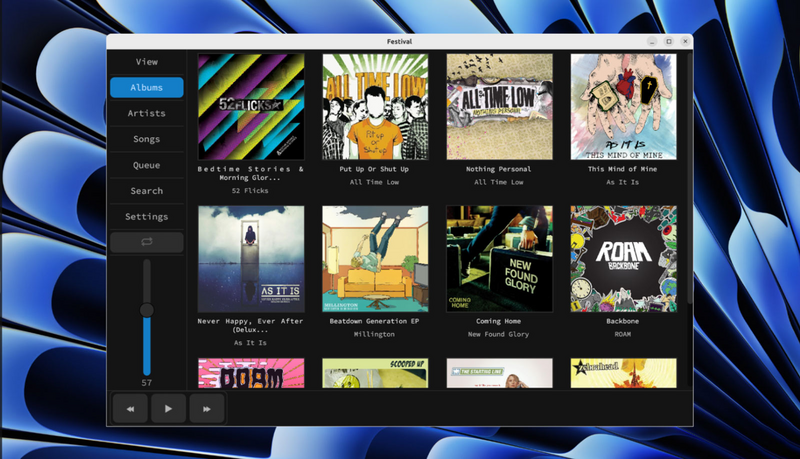Skip to next track
Image resolution: width=800 pixels, height=459 pixels.
coord(207,409)
